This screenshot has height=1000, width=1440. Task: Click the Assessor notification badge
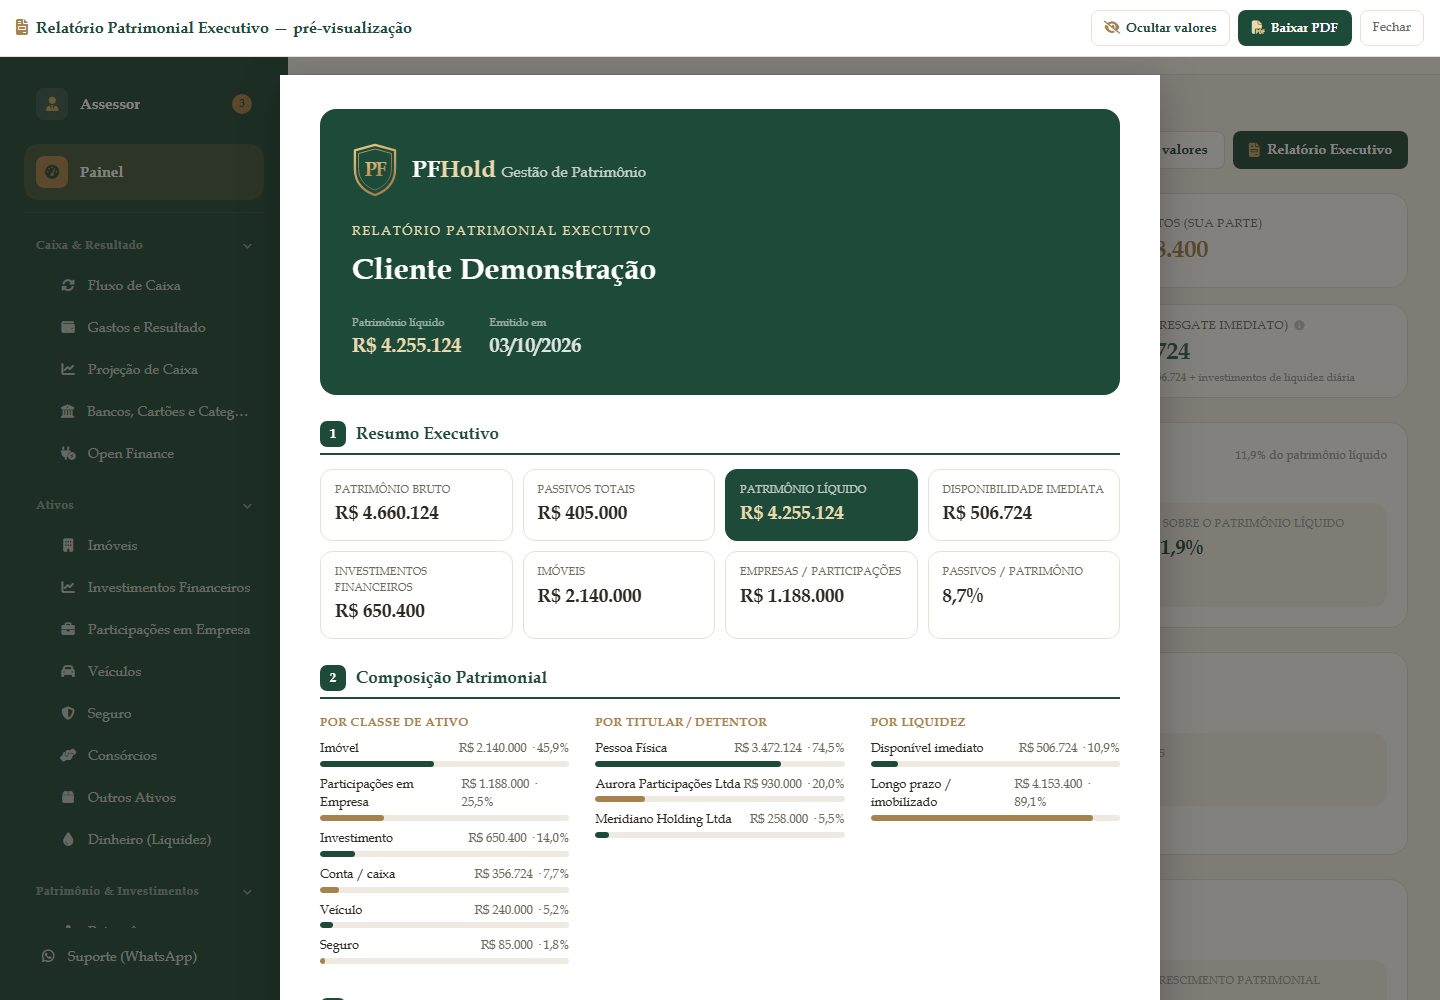tap(242, 104)
